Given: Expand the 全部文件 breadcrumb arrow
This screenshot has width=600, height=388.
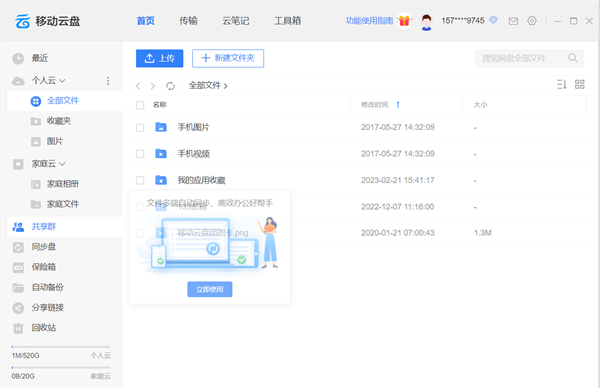Looking at the screenshot, I should pyautogui.click(x=225, y=86).
